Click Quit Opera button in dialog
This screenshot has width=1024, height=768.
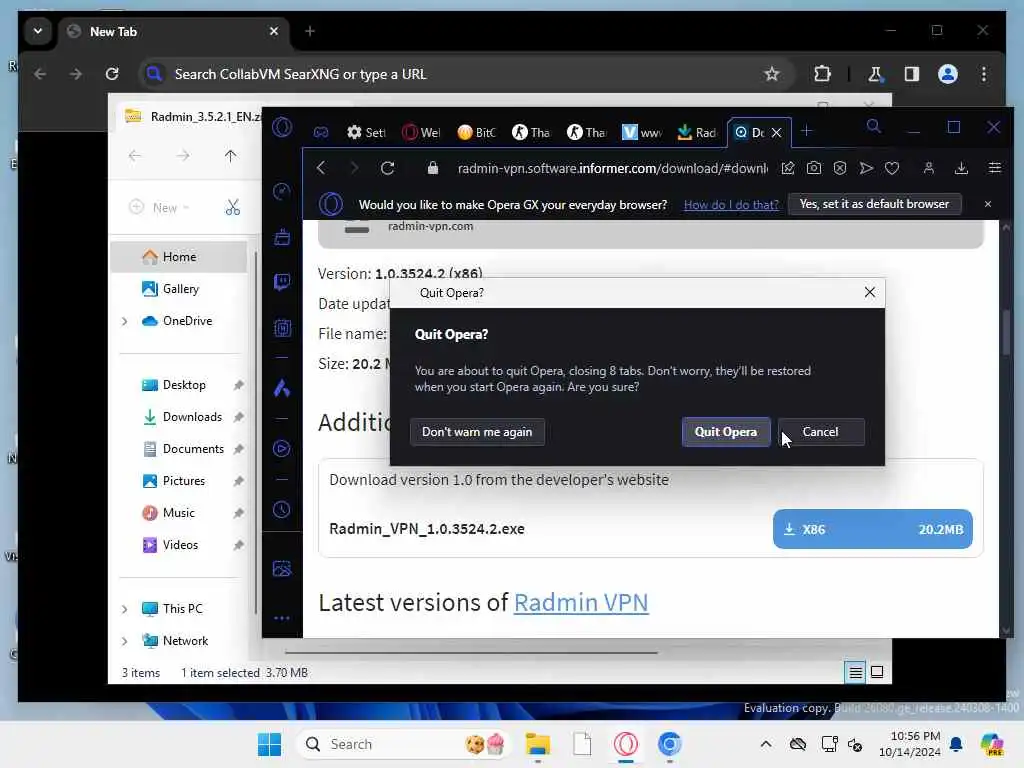(726, 432)
